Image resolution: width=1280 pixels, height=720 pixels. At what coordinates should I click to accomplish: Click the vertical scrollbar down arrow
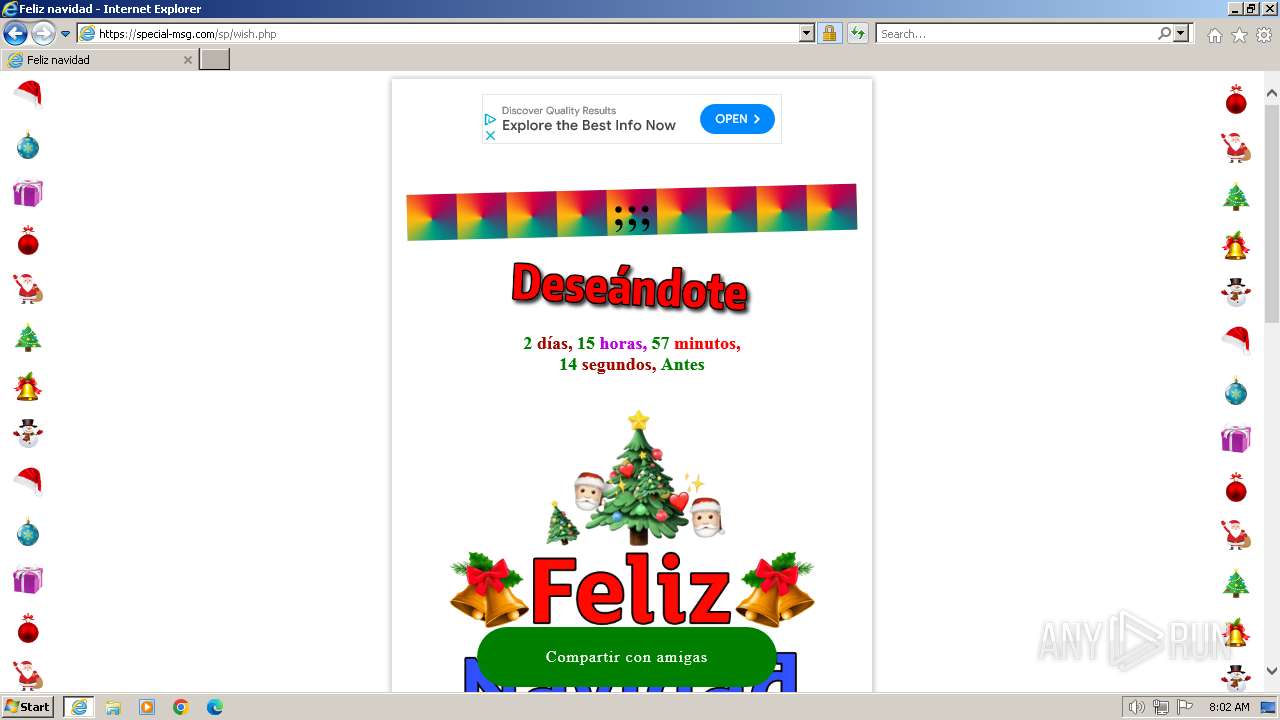tap(1272, 671)
